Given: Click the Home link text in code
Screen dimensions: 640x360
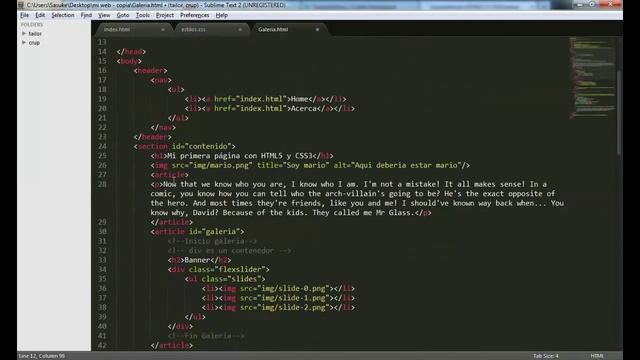Looking at the screenshot, I should click(300, 99).
